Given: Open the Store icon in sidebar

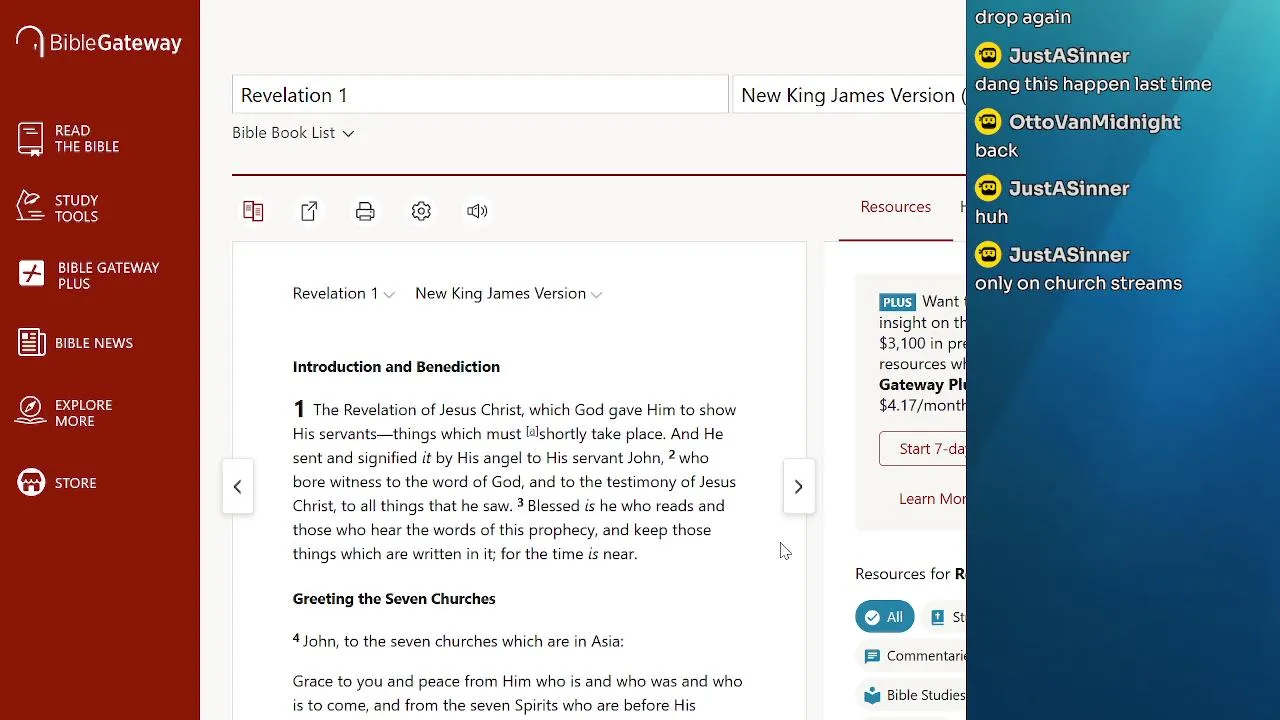Looking at the screenshot, I should (x=31, y=482).
